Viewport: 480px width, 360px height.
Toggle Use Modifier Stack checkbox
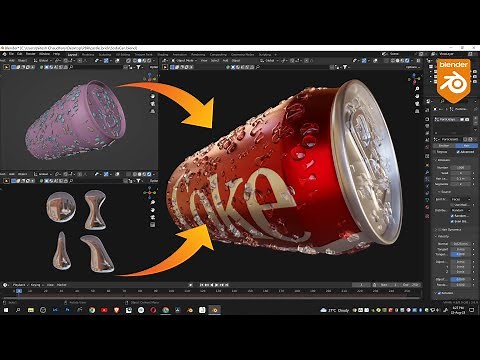point(452,205)
